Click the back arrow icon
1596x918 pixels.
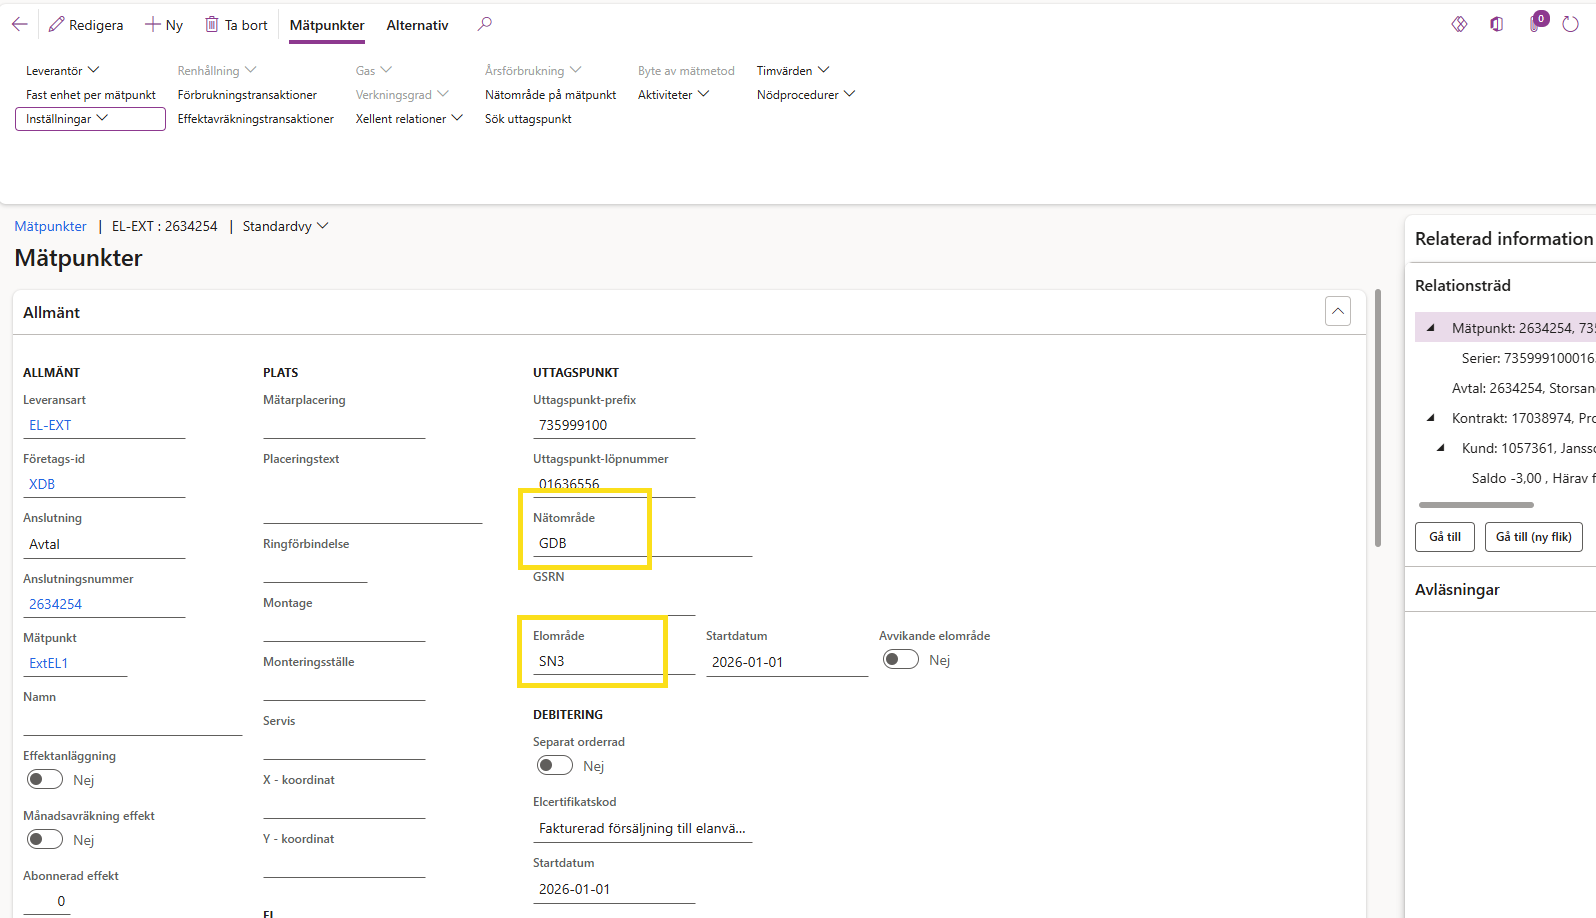coord(20,25)
